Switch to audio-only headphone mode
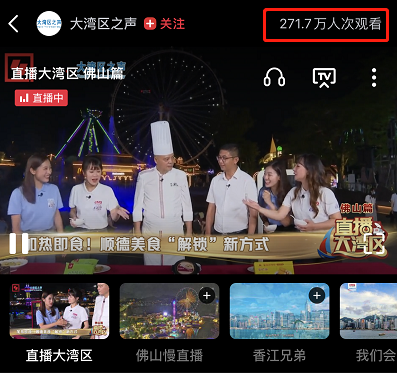The image size is (397, 373). point(274,78)
